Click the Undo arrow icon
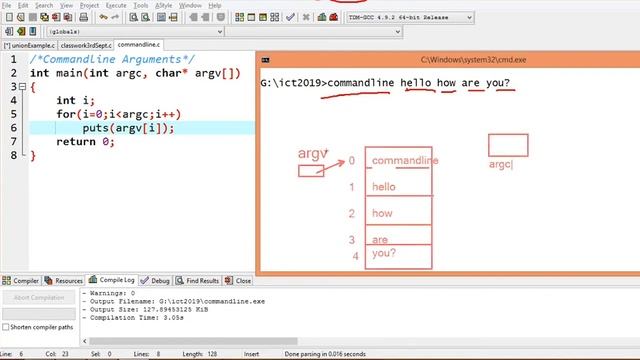 [x=103, y=17]
